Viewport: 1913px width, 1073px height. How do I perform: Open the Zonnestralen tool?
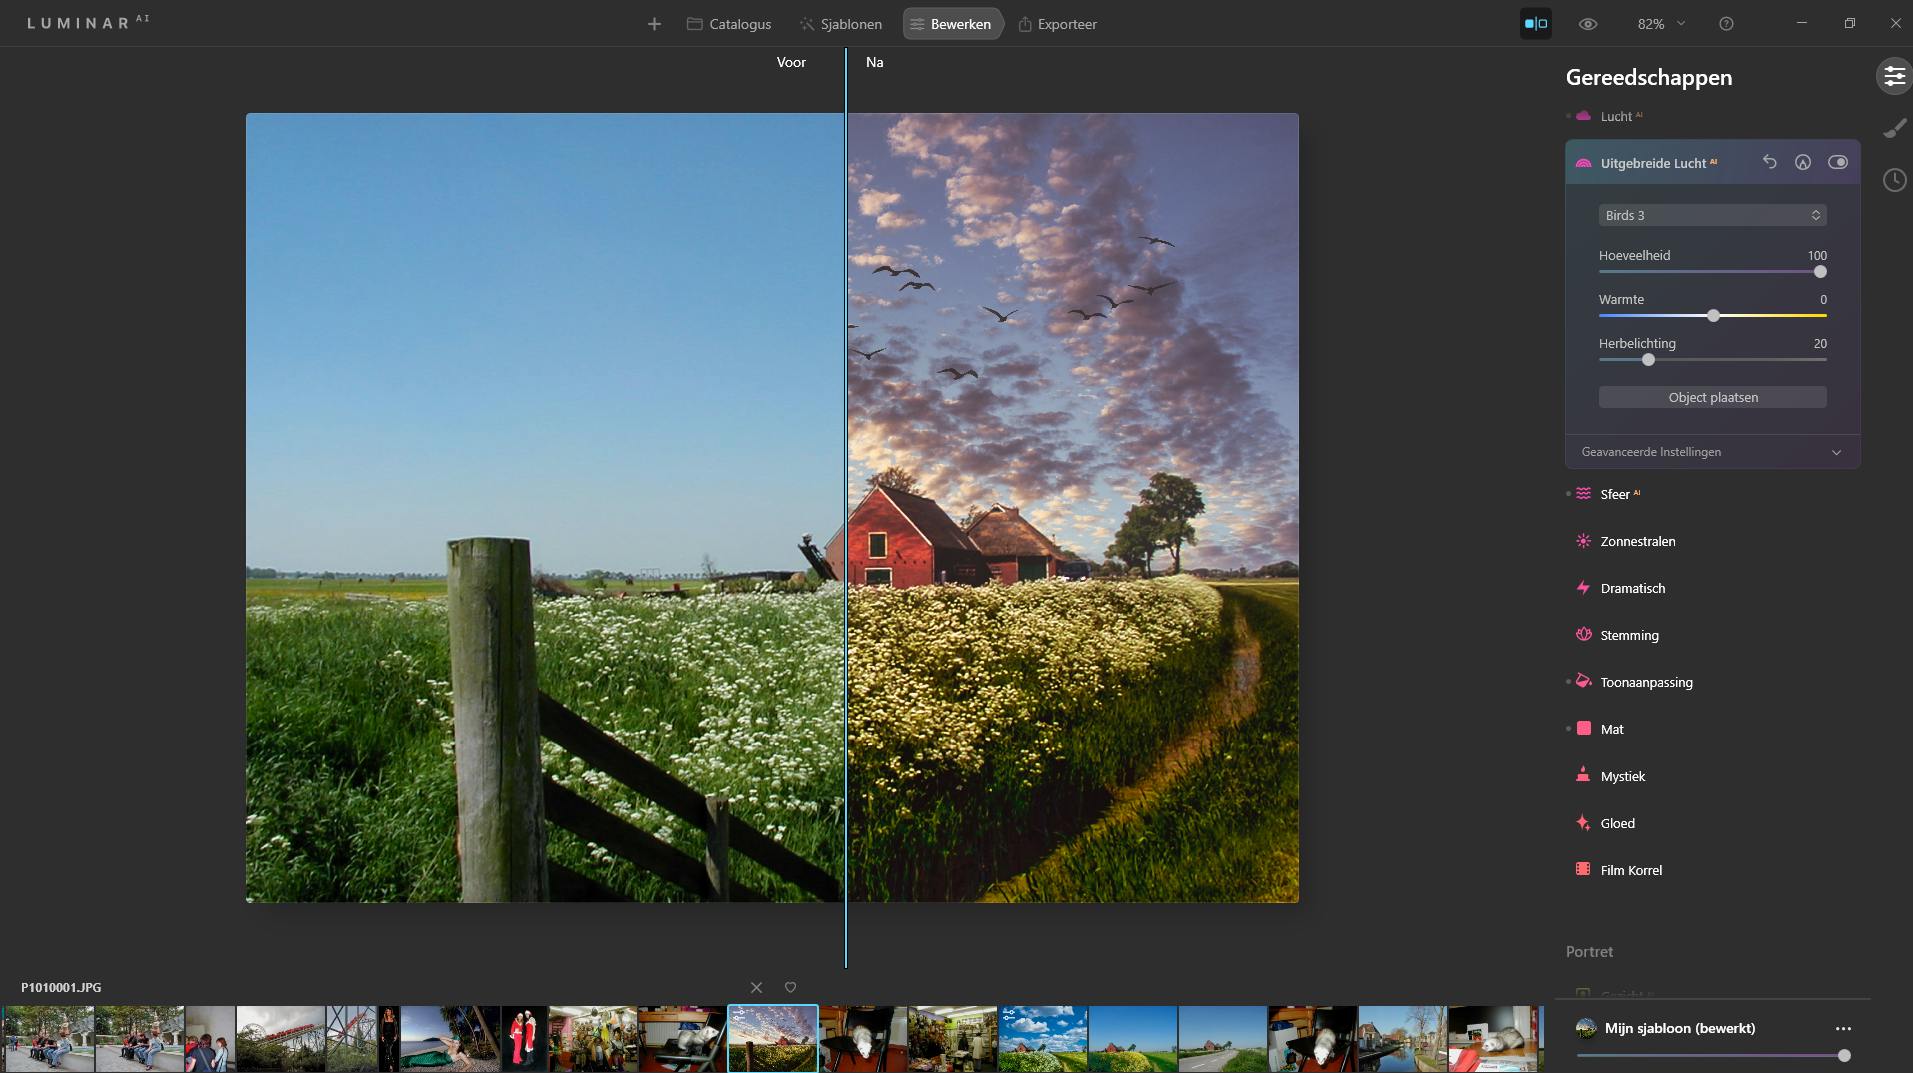[x=1637, y=541]
